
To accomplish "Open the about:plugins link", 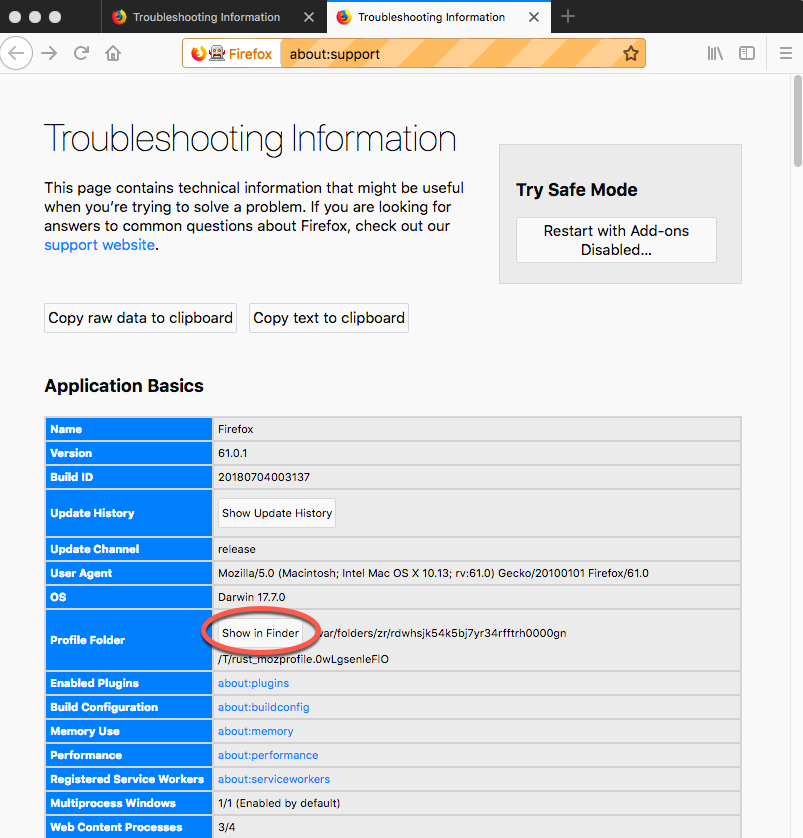I will [253, 683].
